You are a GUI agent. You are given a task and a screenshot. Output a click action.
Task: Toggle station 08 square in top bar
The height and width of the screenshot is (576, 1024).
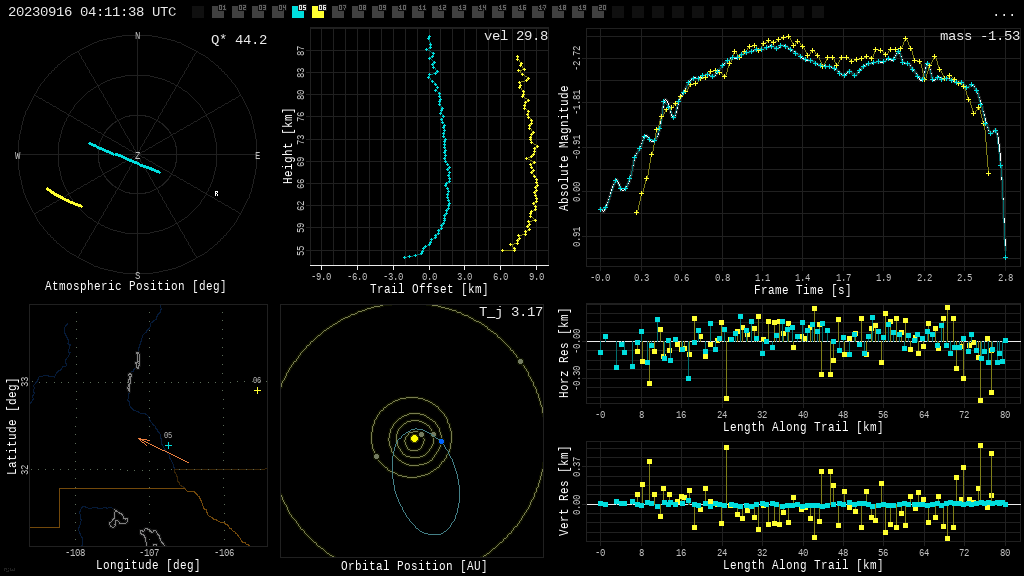click(359, 12)
